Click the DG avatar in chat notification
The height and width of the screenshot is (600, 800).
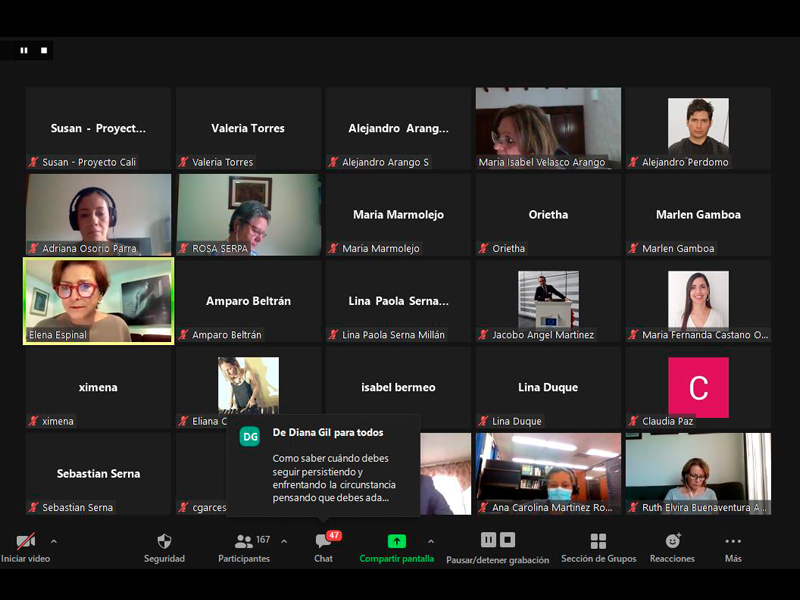point(250,437)
